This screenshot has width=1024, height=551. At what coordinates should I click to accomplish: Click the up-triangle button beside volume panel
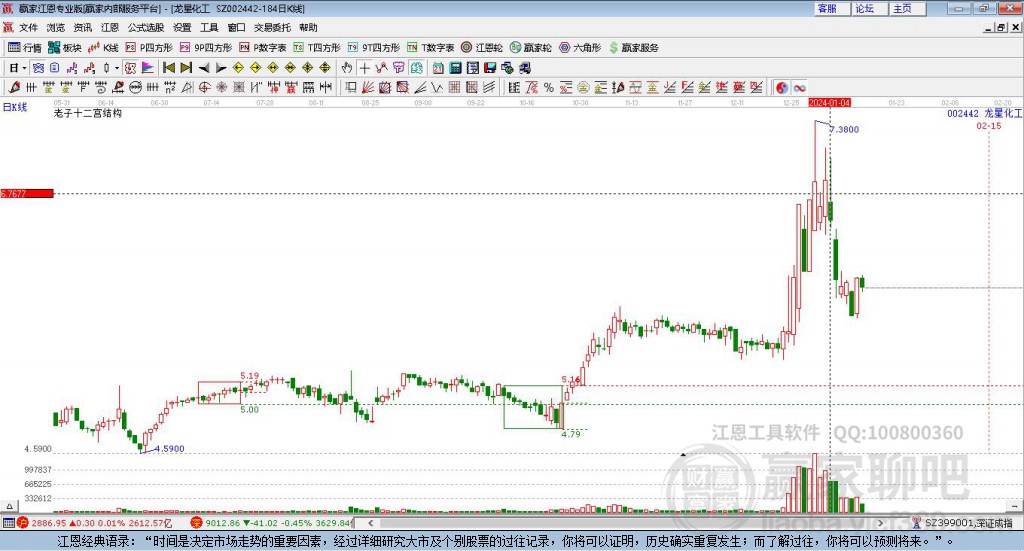click(9, 506)
